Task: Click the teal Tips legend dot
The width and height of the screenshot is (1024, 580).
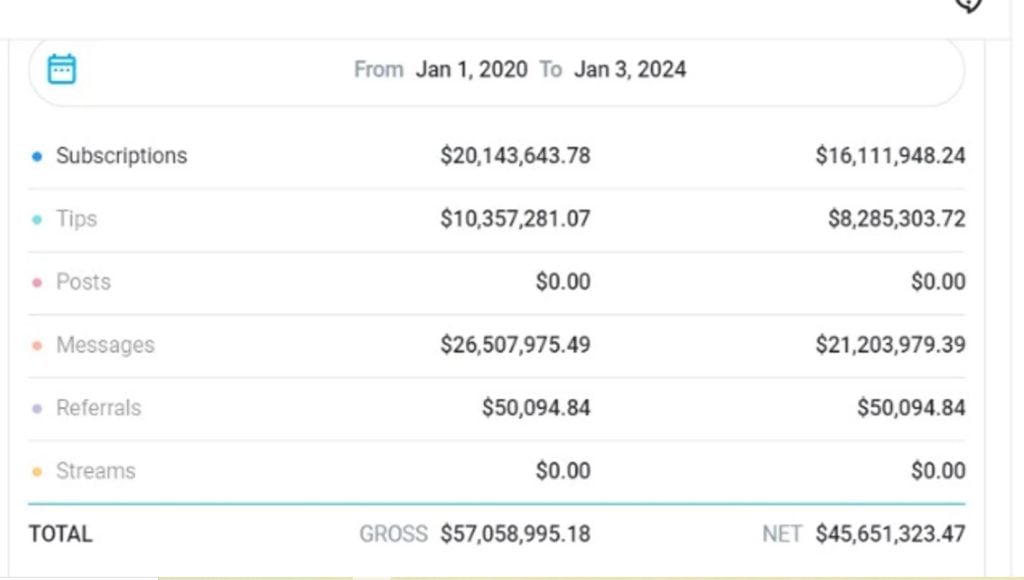Action: pyautogui.click(x=37, y=219)
